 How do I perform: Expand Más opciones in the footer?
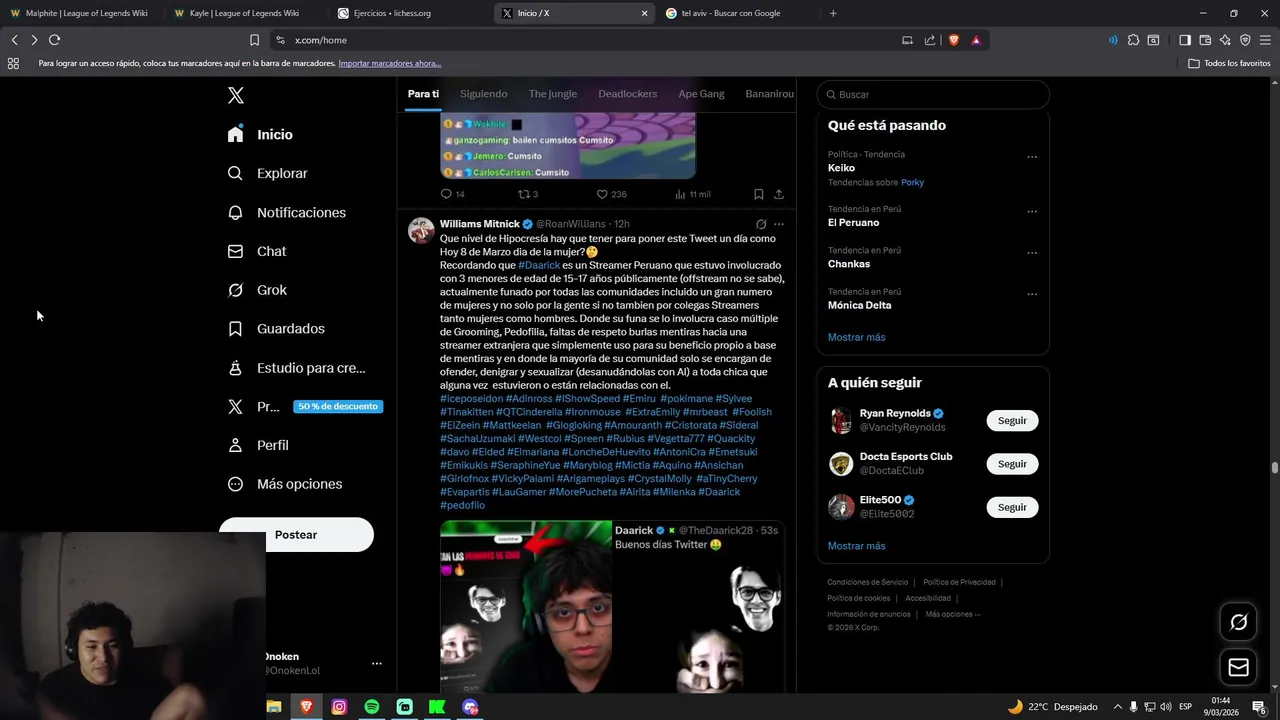point(952,614)
